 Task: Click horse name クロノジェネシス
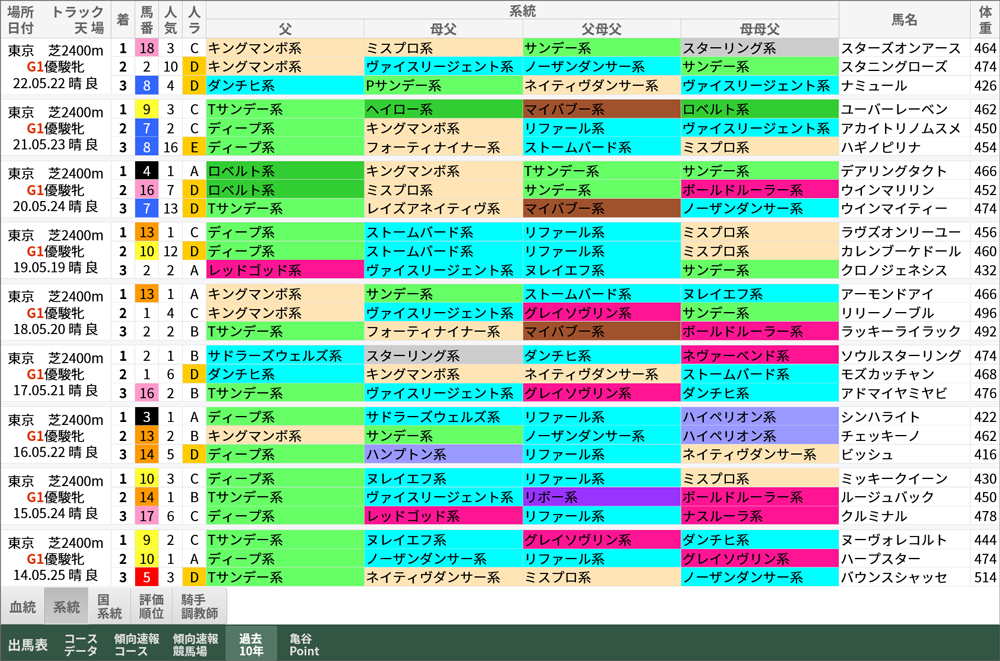[894, 270]
